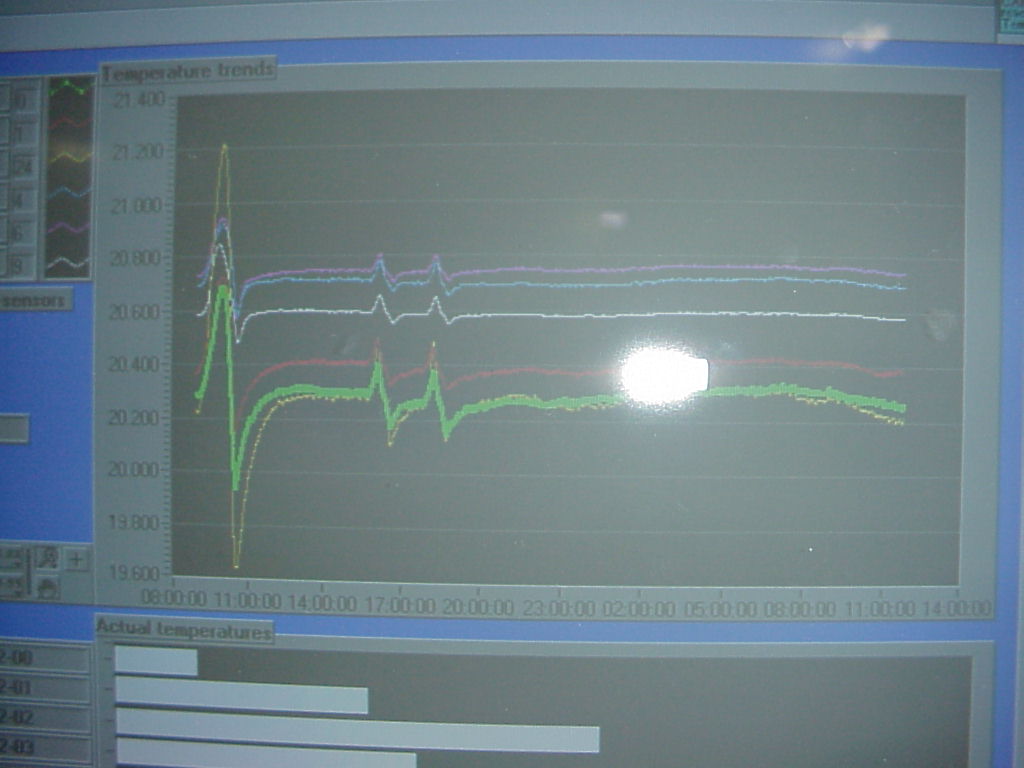Select legend plot name labeled 9

point(24,266)
